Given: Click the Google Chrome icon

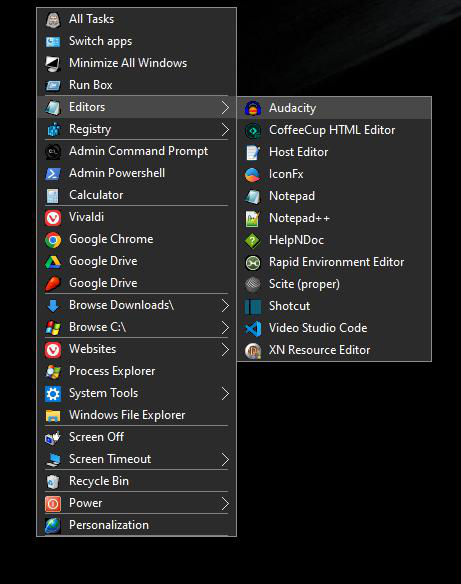Looking at the screenshot, I should 53,239.
